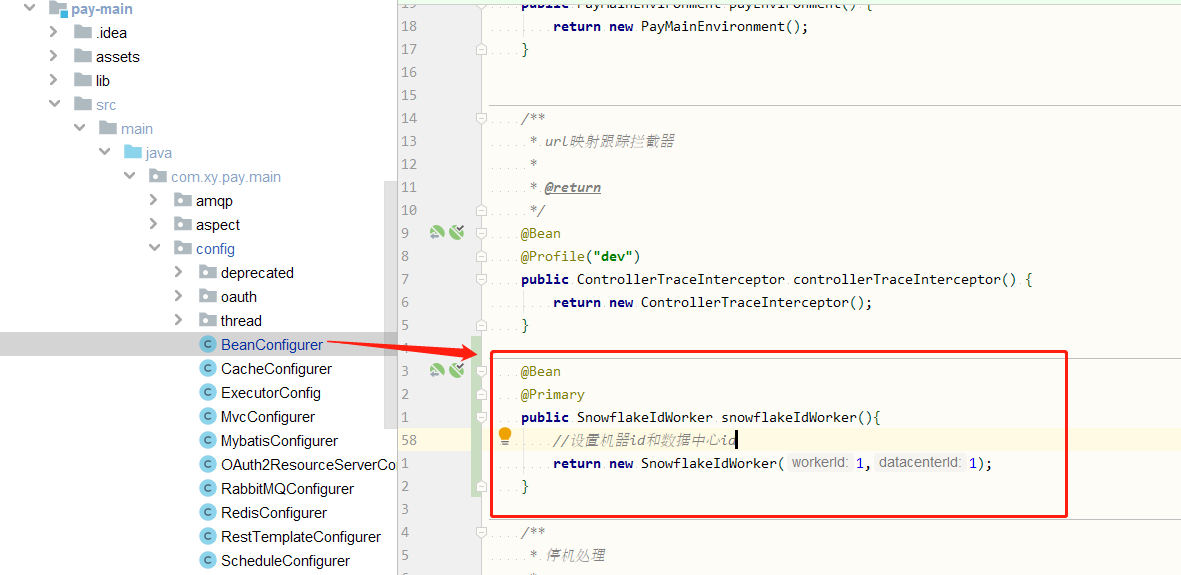
Task: Open RestTemplateConfigurer class file
Action: (301, 537)
